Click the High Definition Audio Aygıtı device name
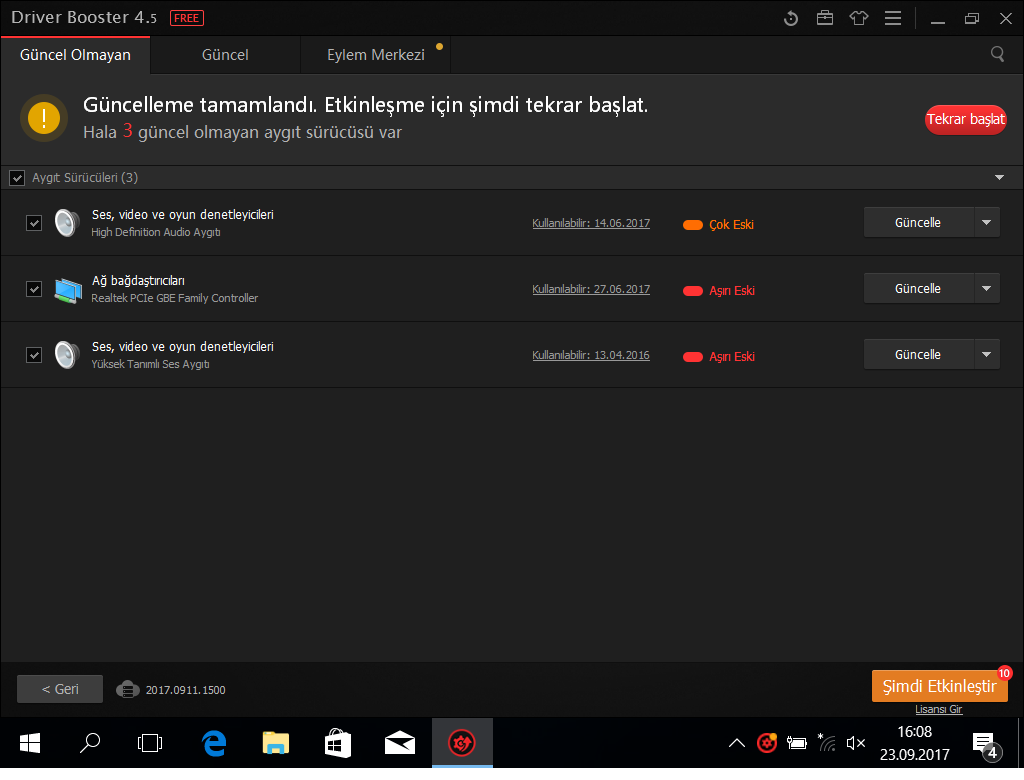The image size is (1024, 780). (x=155, y=233)
